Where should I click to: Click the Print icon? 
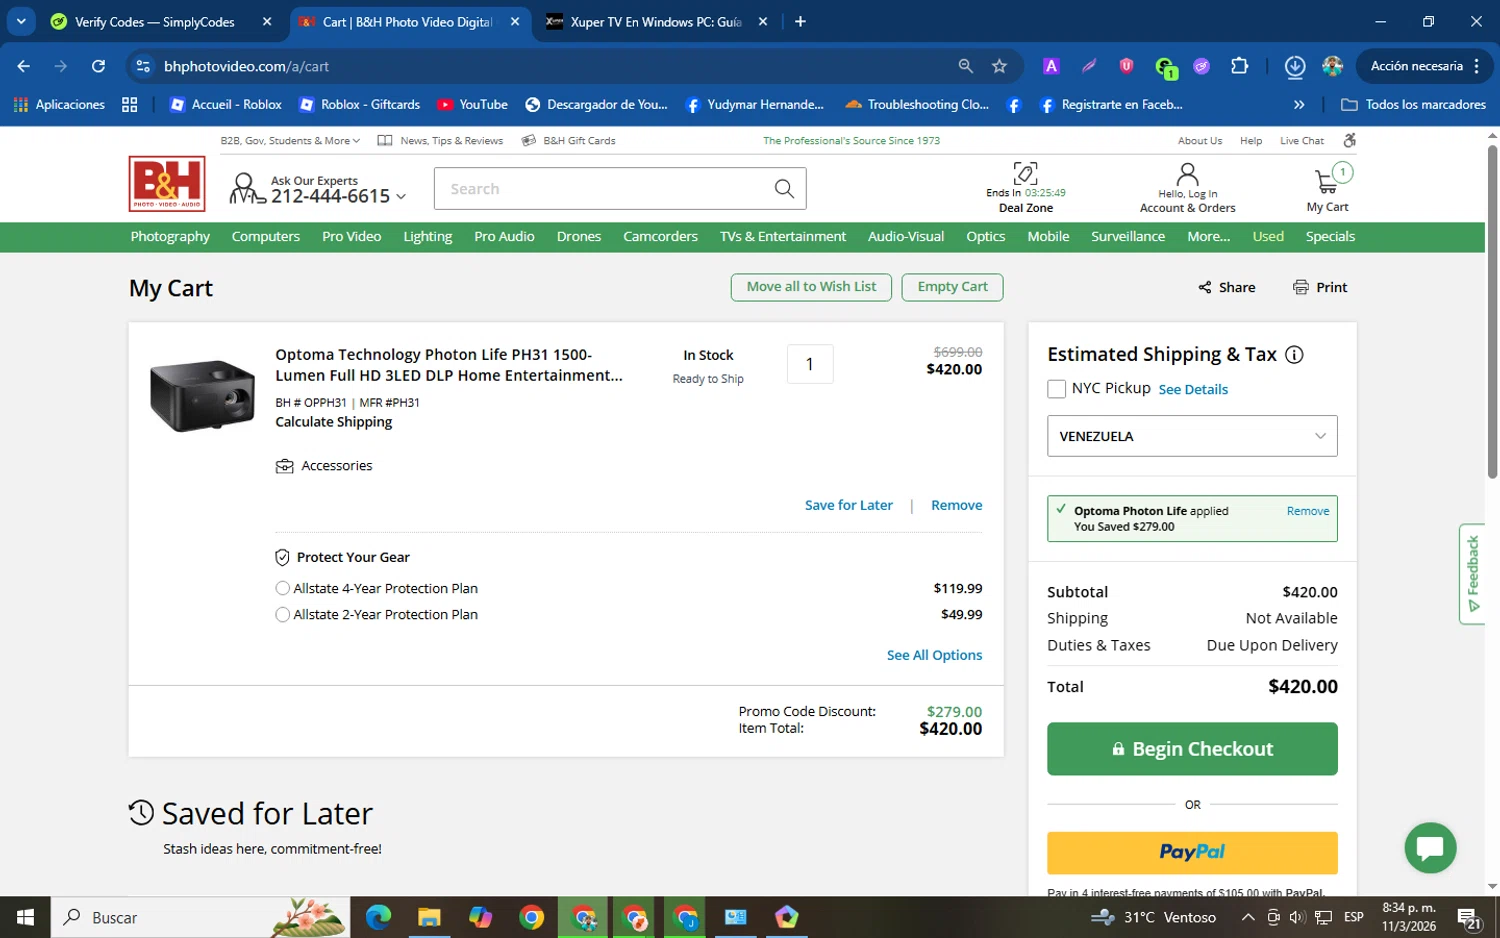[x=1301, y=287]
